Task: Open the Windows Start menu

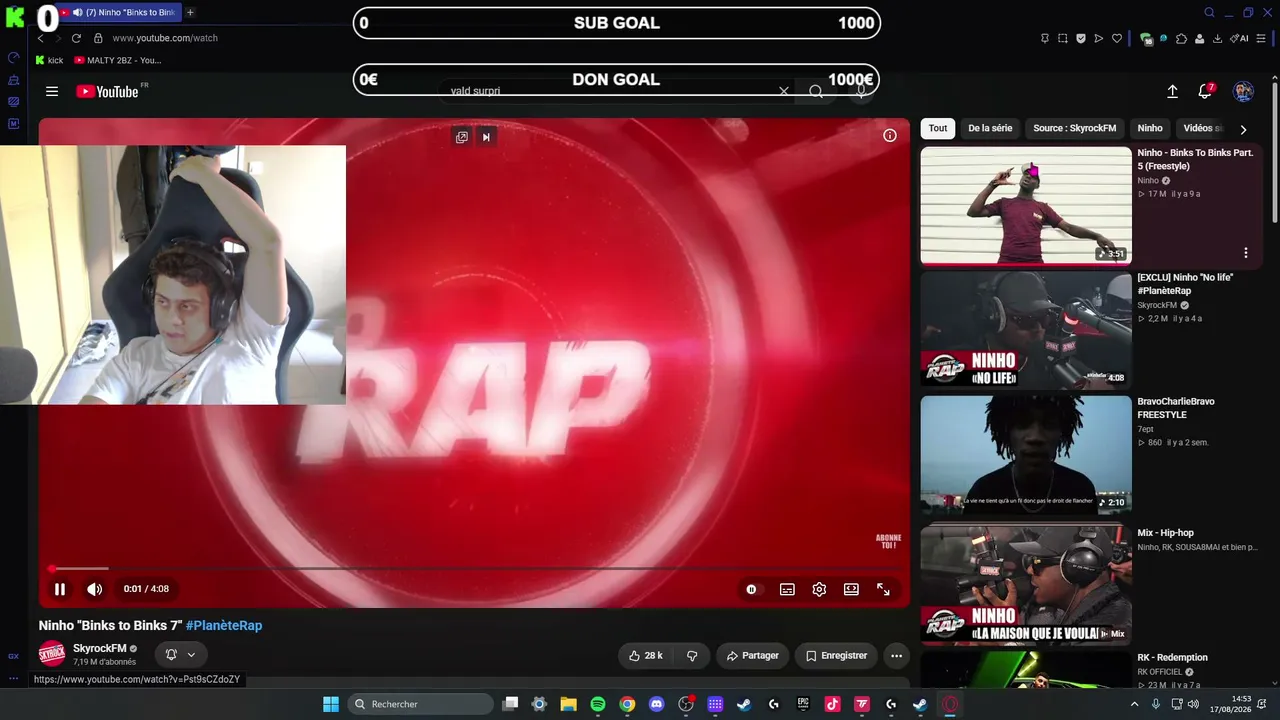Action: 331,704
